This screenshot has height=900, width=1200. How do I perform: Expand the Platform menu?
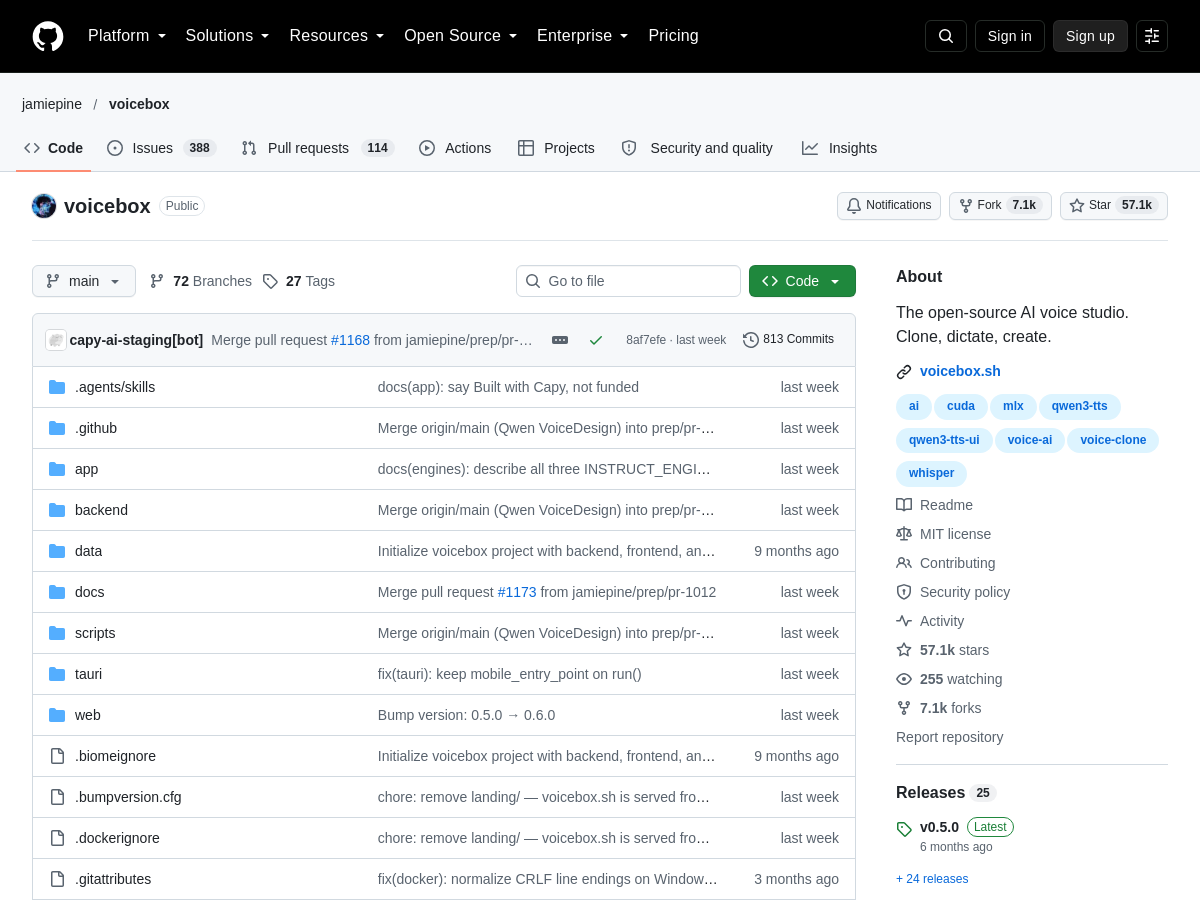pyautogui.click(x=127, y=36)
